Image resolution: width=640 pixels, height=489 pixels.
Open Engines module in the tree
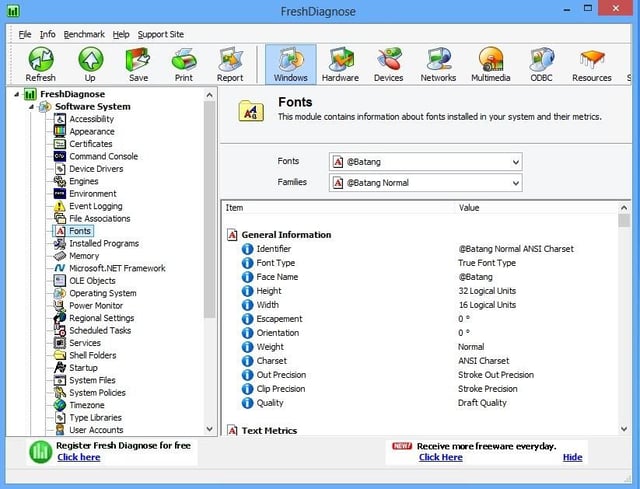click(84, 181)
